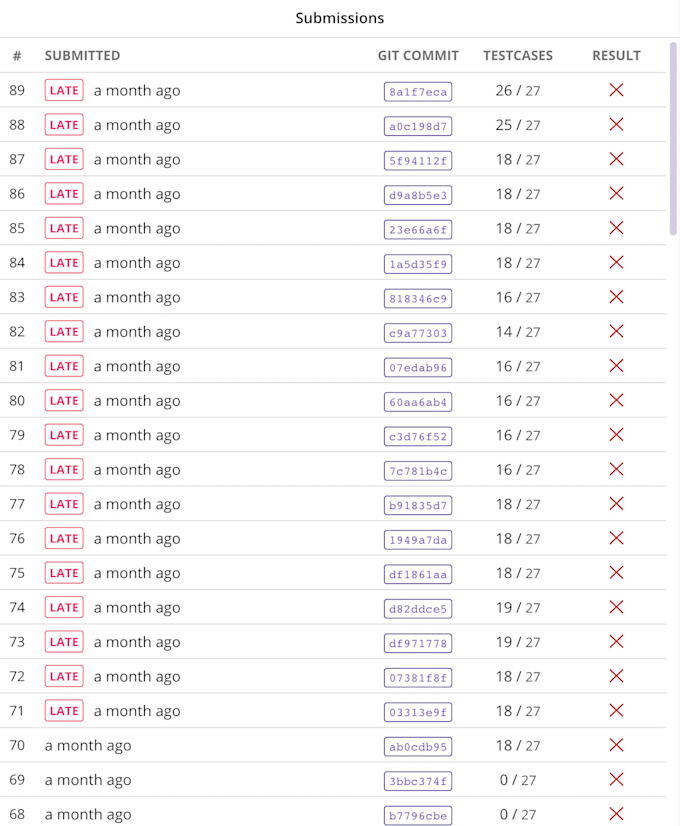Open commit 3bbc374f for submission 69

pos(418,781)
